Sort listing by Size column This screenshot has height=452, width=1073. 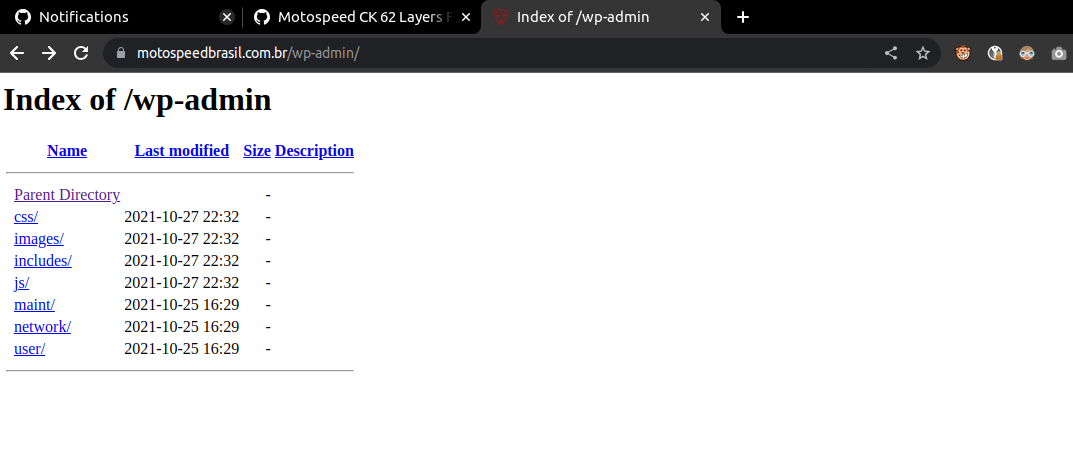(257, 150)
